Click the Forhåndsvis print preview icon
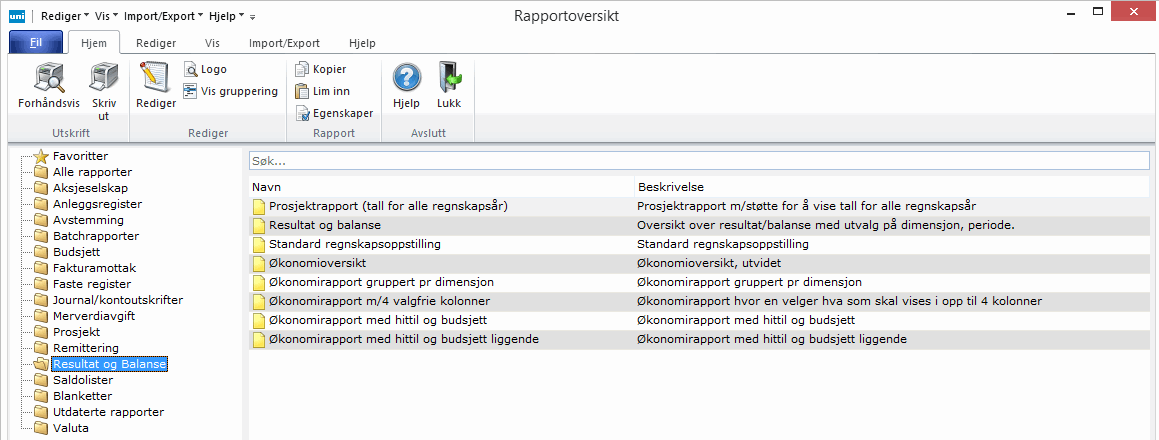1159x440 pixels. point(49,80)
